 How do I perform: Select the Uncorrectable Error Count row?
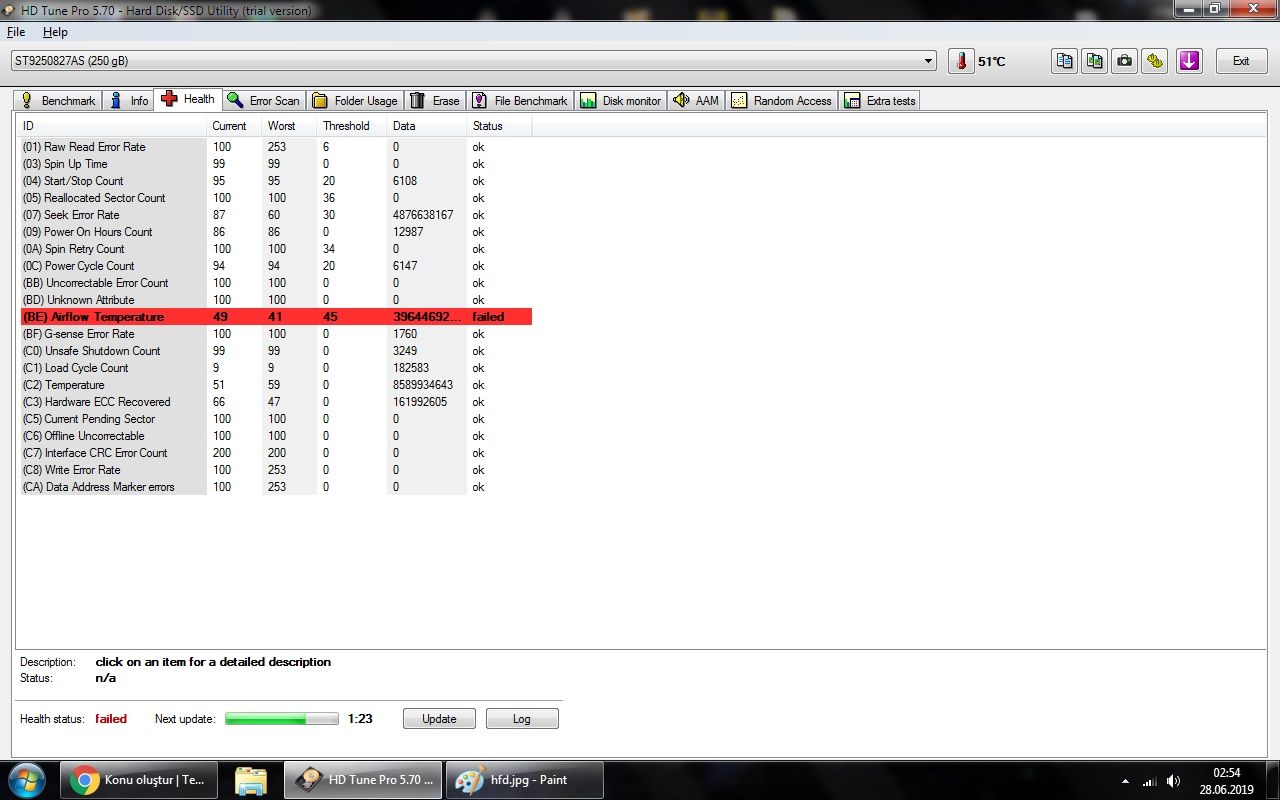click(276, 283)
